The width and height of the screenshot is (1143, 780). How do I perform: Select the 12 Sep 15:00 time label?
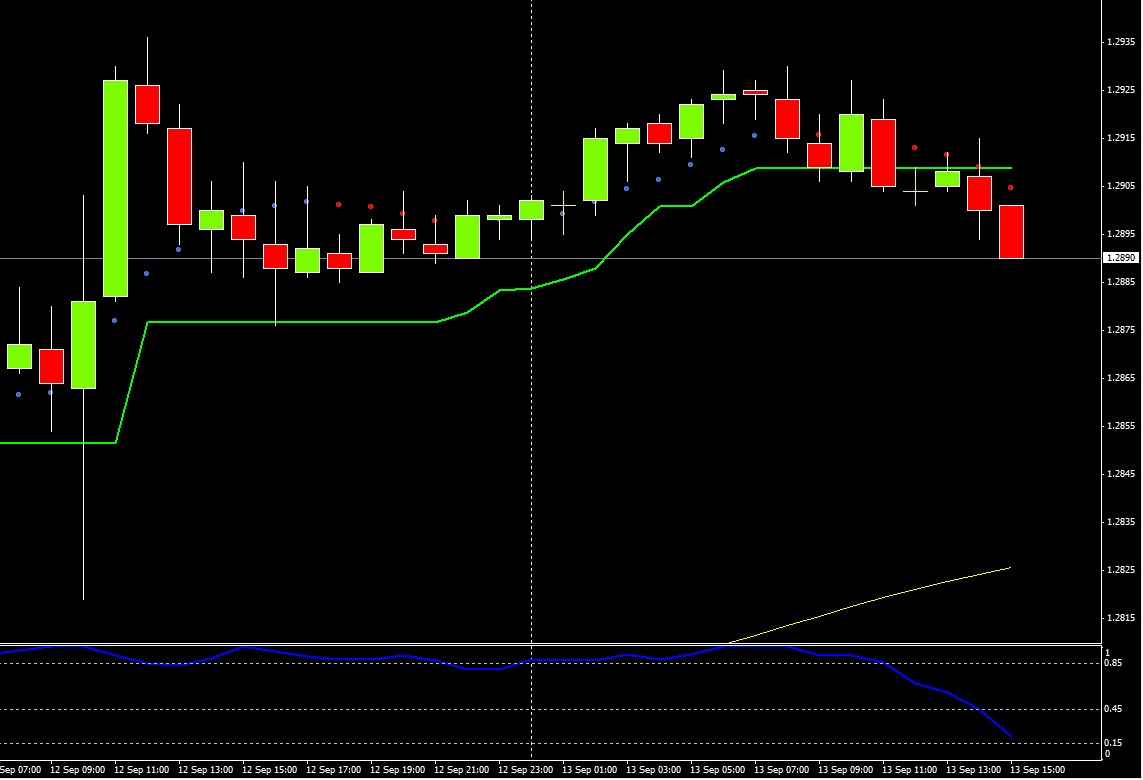coord(270,770)
